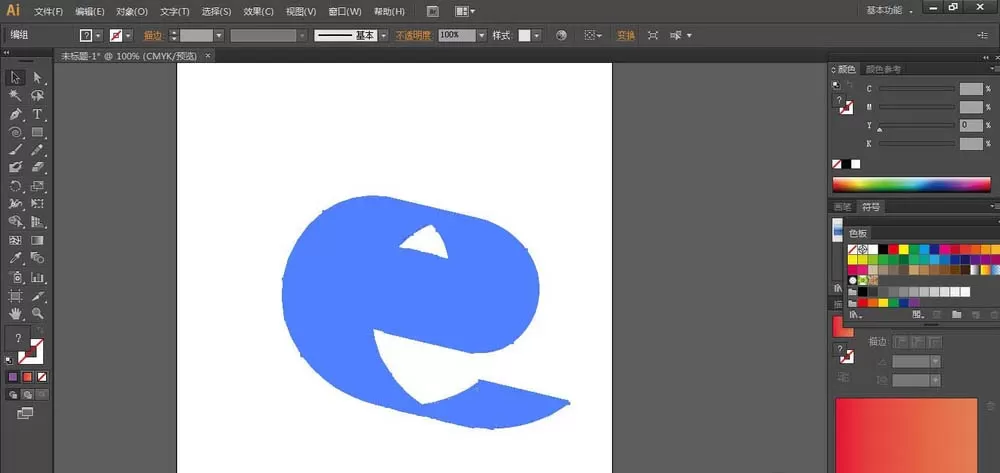Select the Shape Builder tool
Image resolution: width=1000 pixels, height=473 pixels.
click(x=15, y=222)
